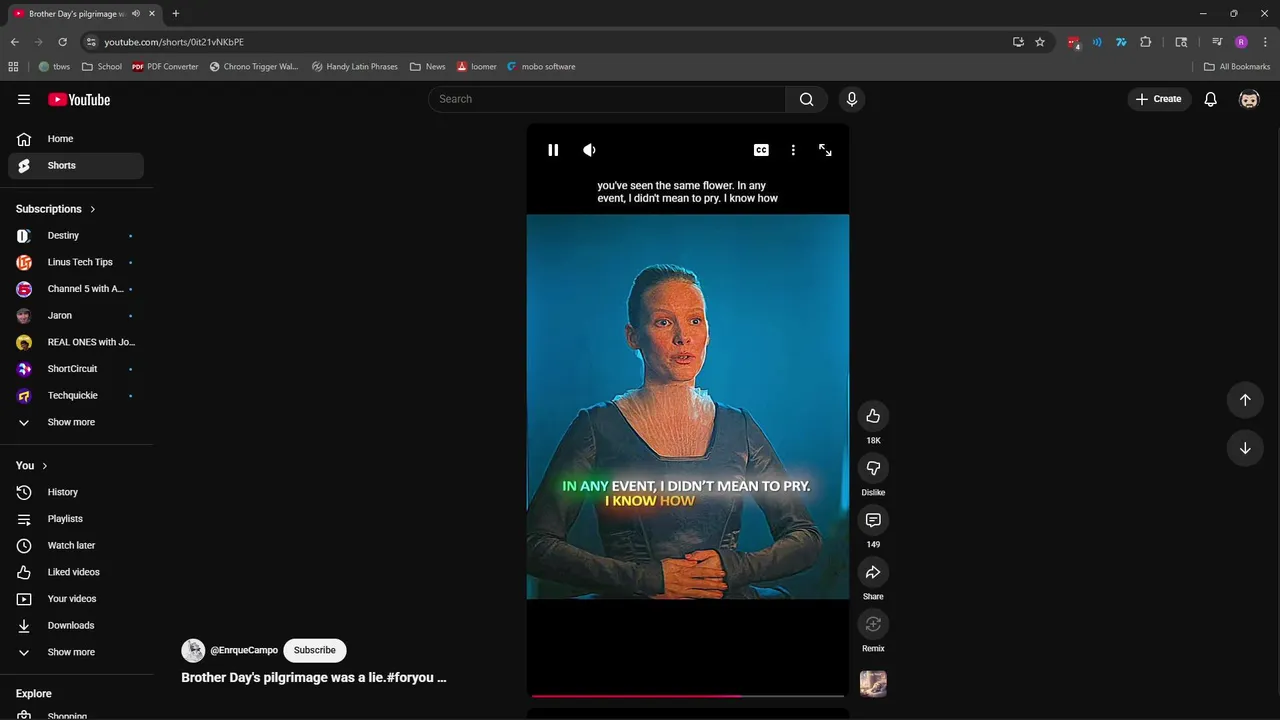
Task: Open the News bookmarks folder
Action: (x=428, y=67)
